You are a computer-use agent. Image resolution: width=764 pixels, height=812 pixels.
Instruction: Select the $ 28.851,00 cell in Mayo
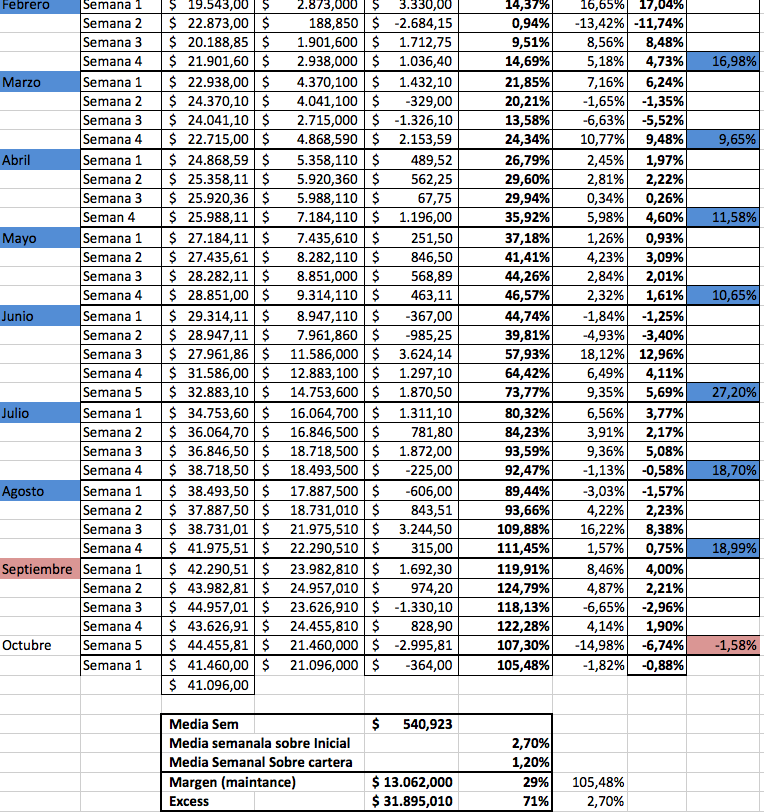pyautogui.click(x=208, y=295)
